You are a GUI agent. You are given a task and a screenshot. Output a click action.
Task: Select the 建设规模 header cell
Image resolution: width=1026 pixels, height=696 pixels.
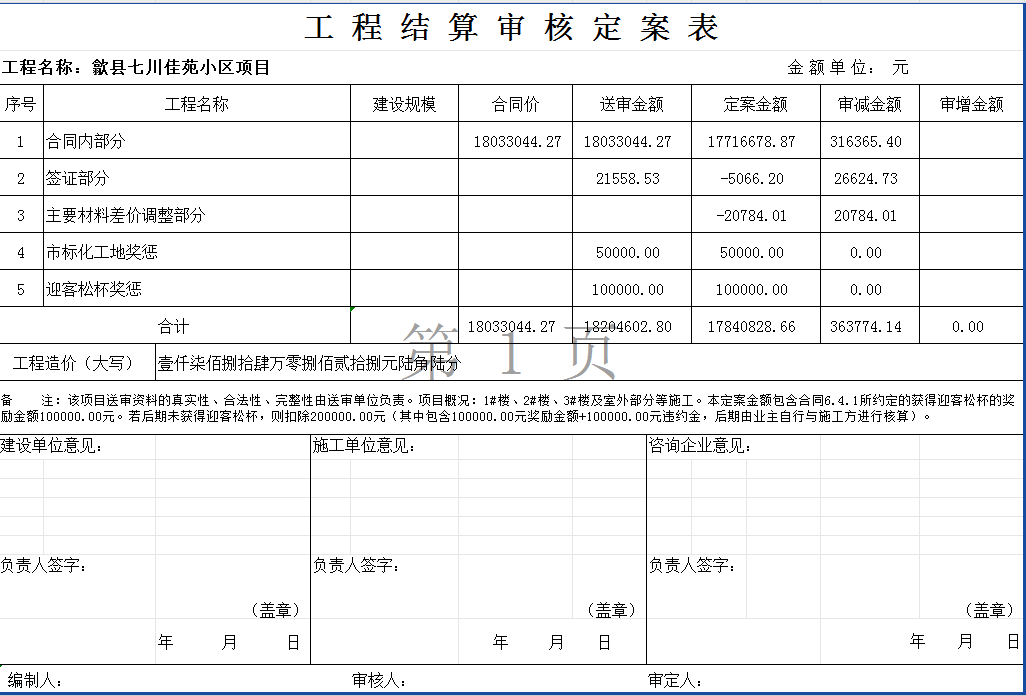pyautogui.click(x=404, y=104)
